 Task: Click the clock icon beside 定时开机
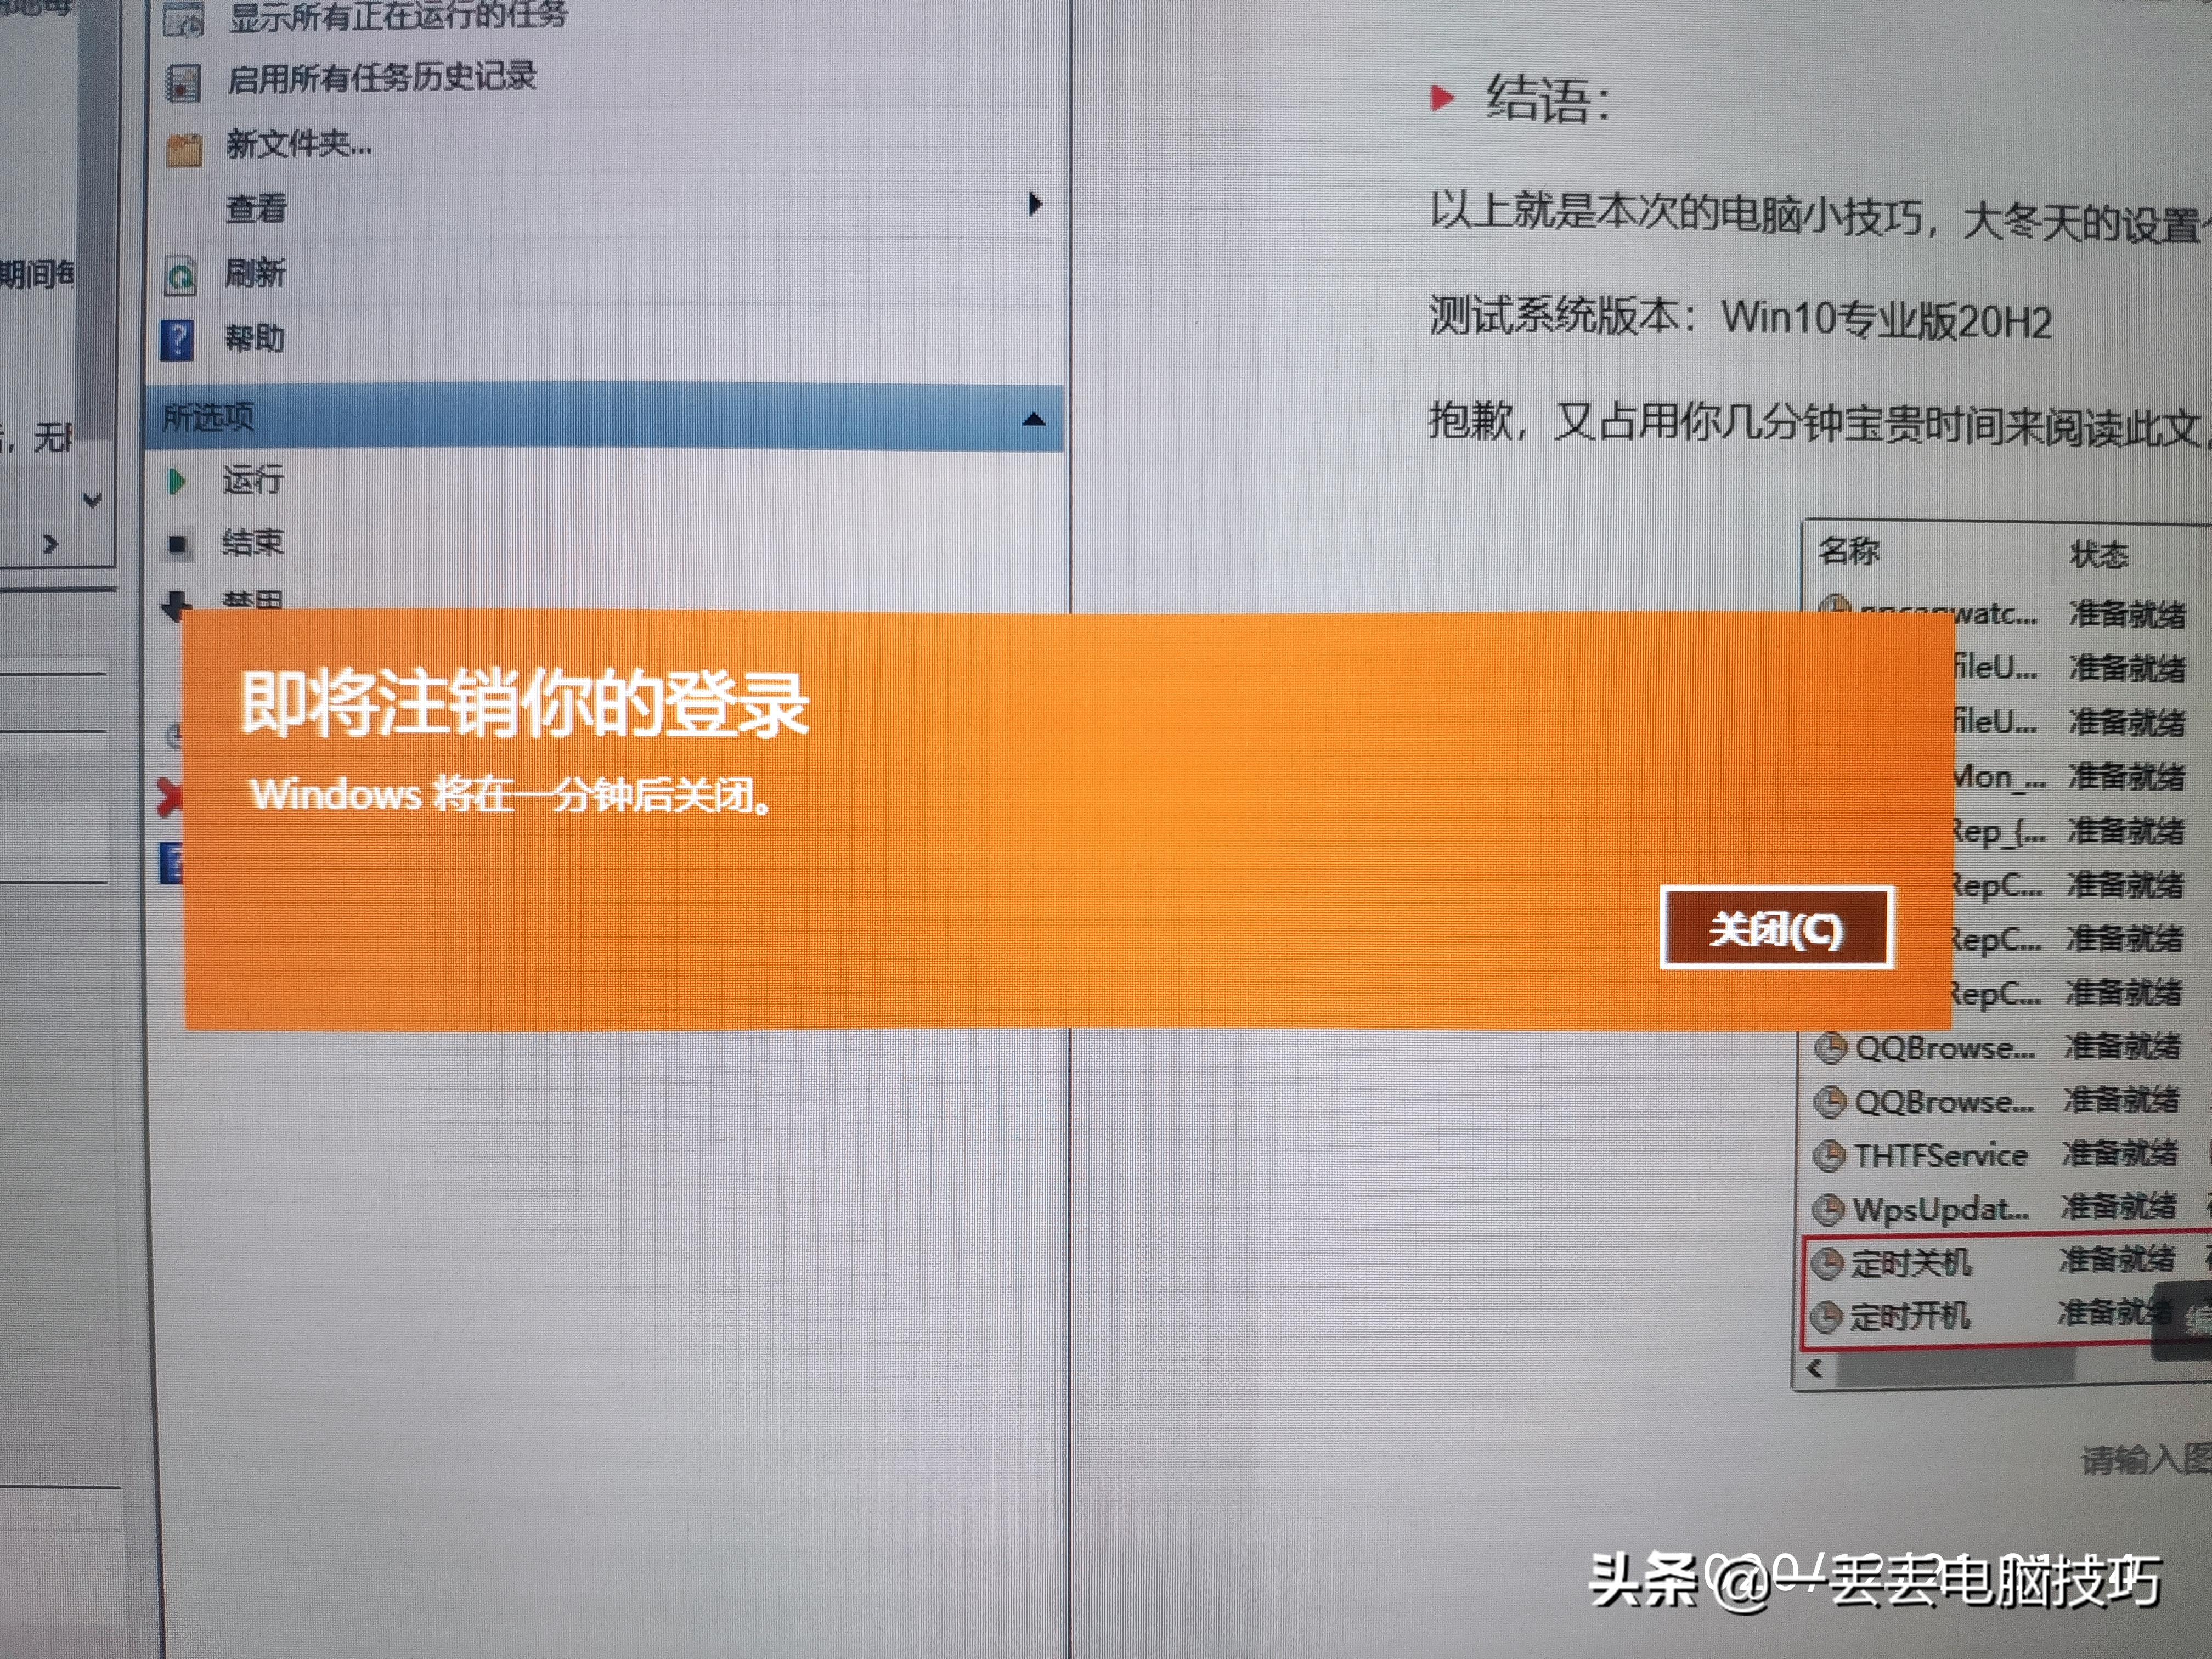[x=1826, y=1316]
